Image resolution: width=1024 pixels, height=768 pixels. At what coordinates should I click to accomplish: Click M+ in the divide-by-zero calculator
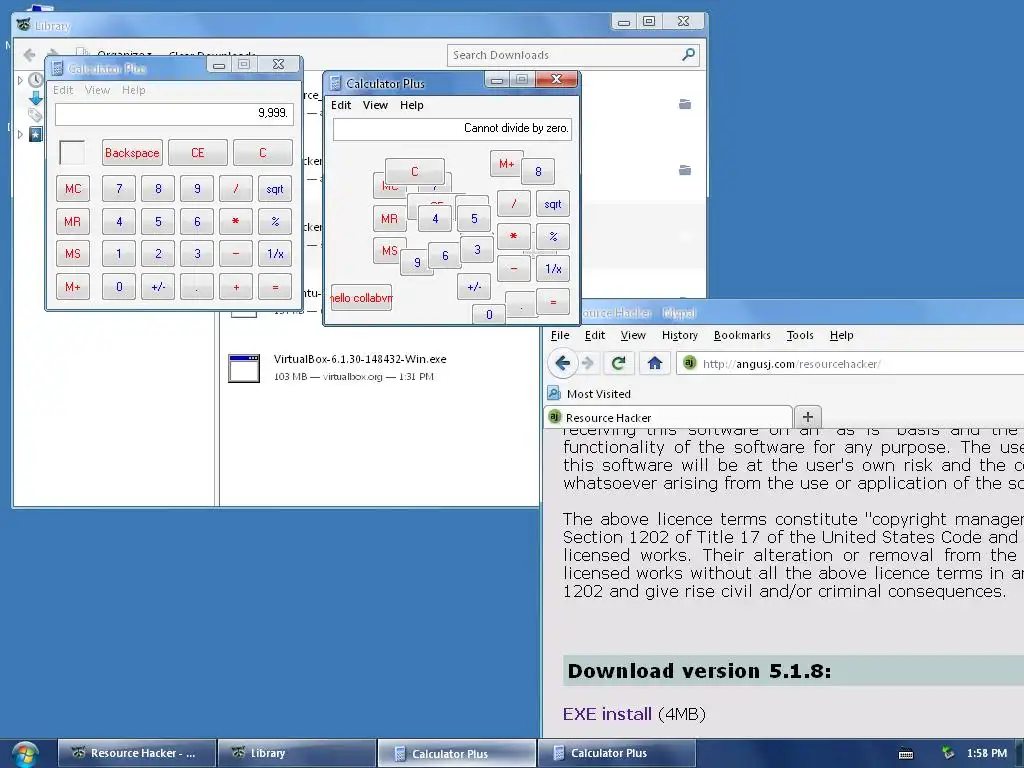(x=505, y=163)
